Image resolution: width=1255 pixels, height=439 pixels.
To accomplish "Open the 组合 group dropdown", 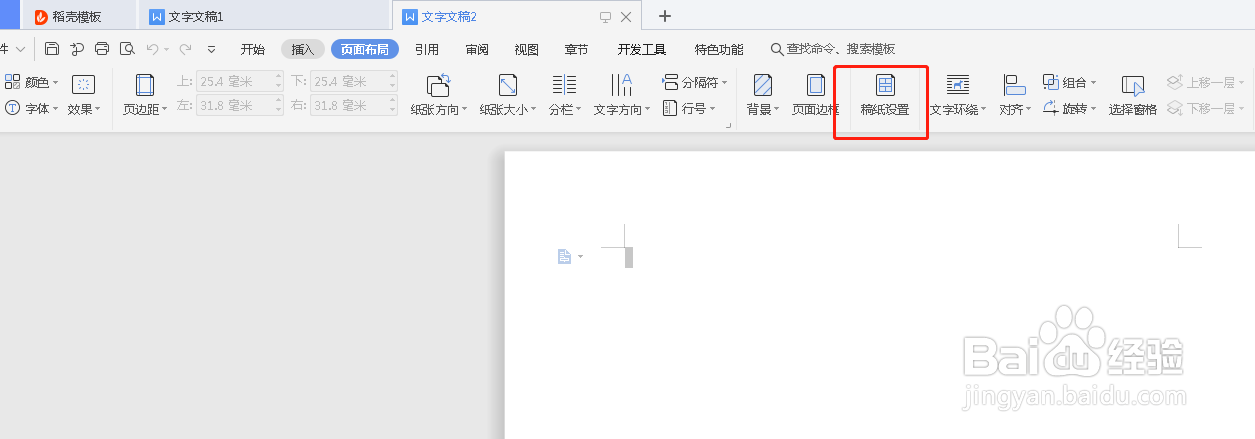I will (x=1069, y=83).
